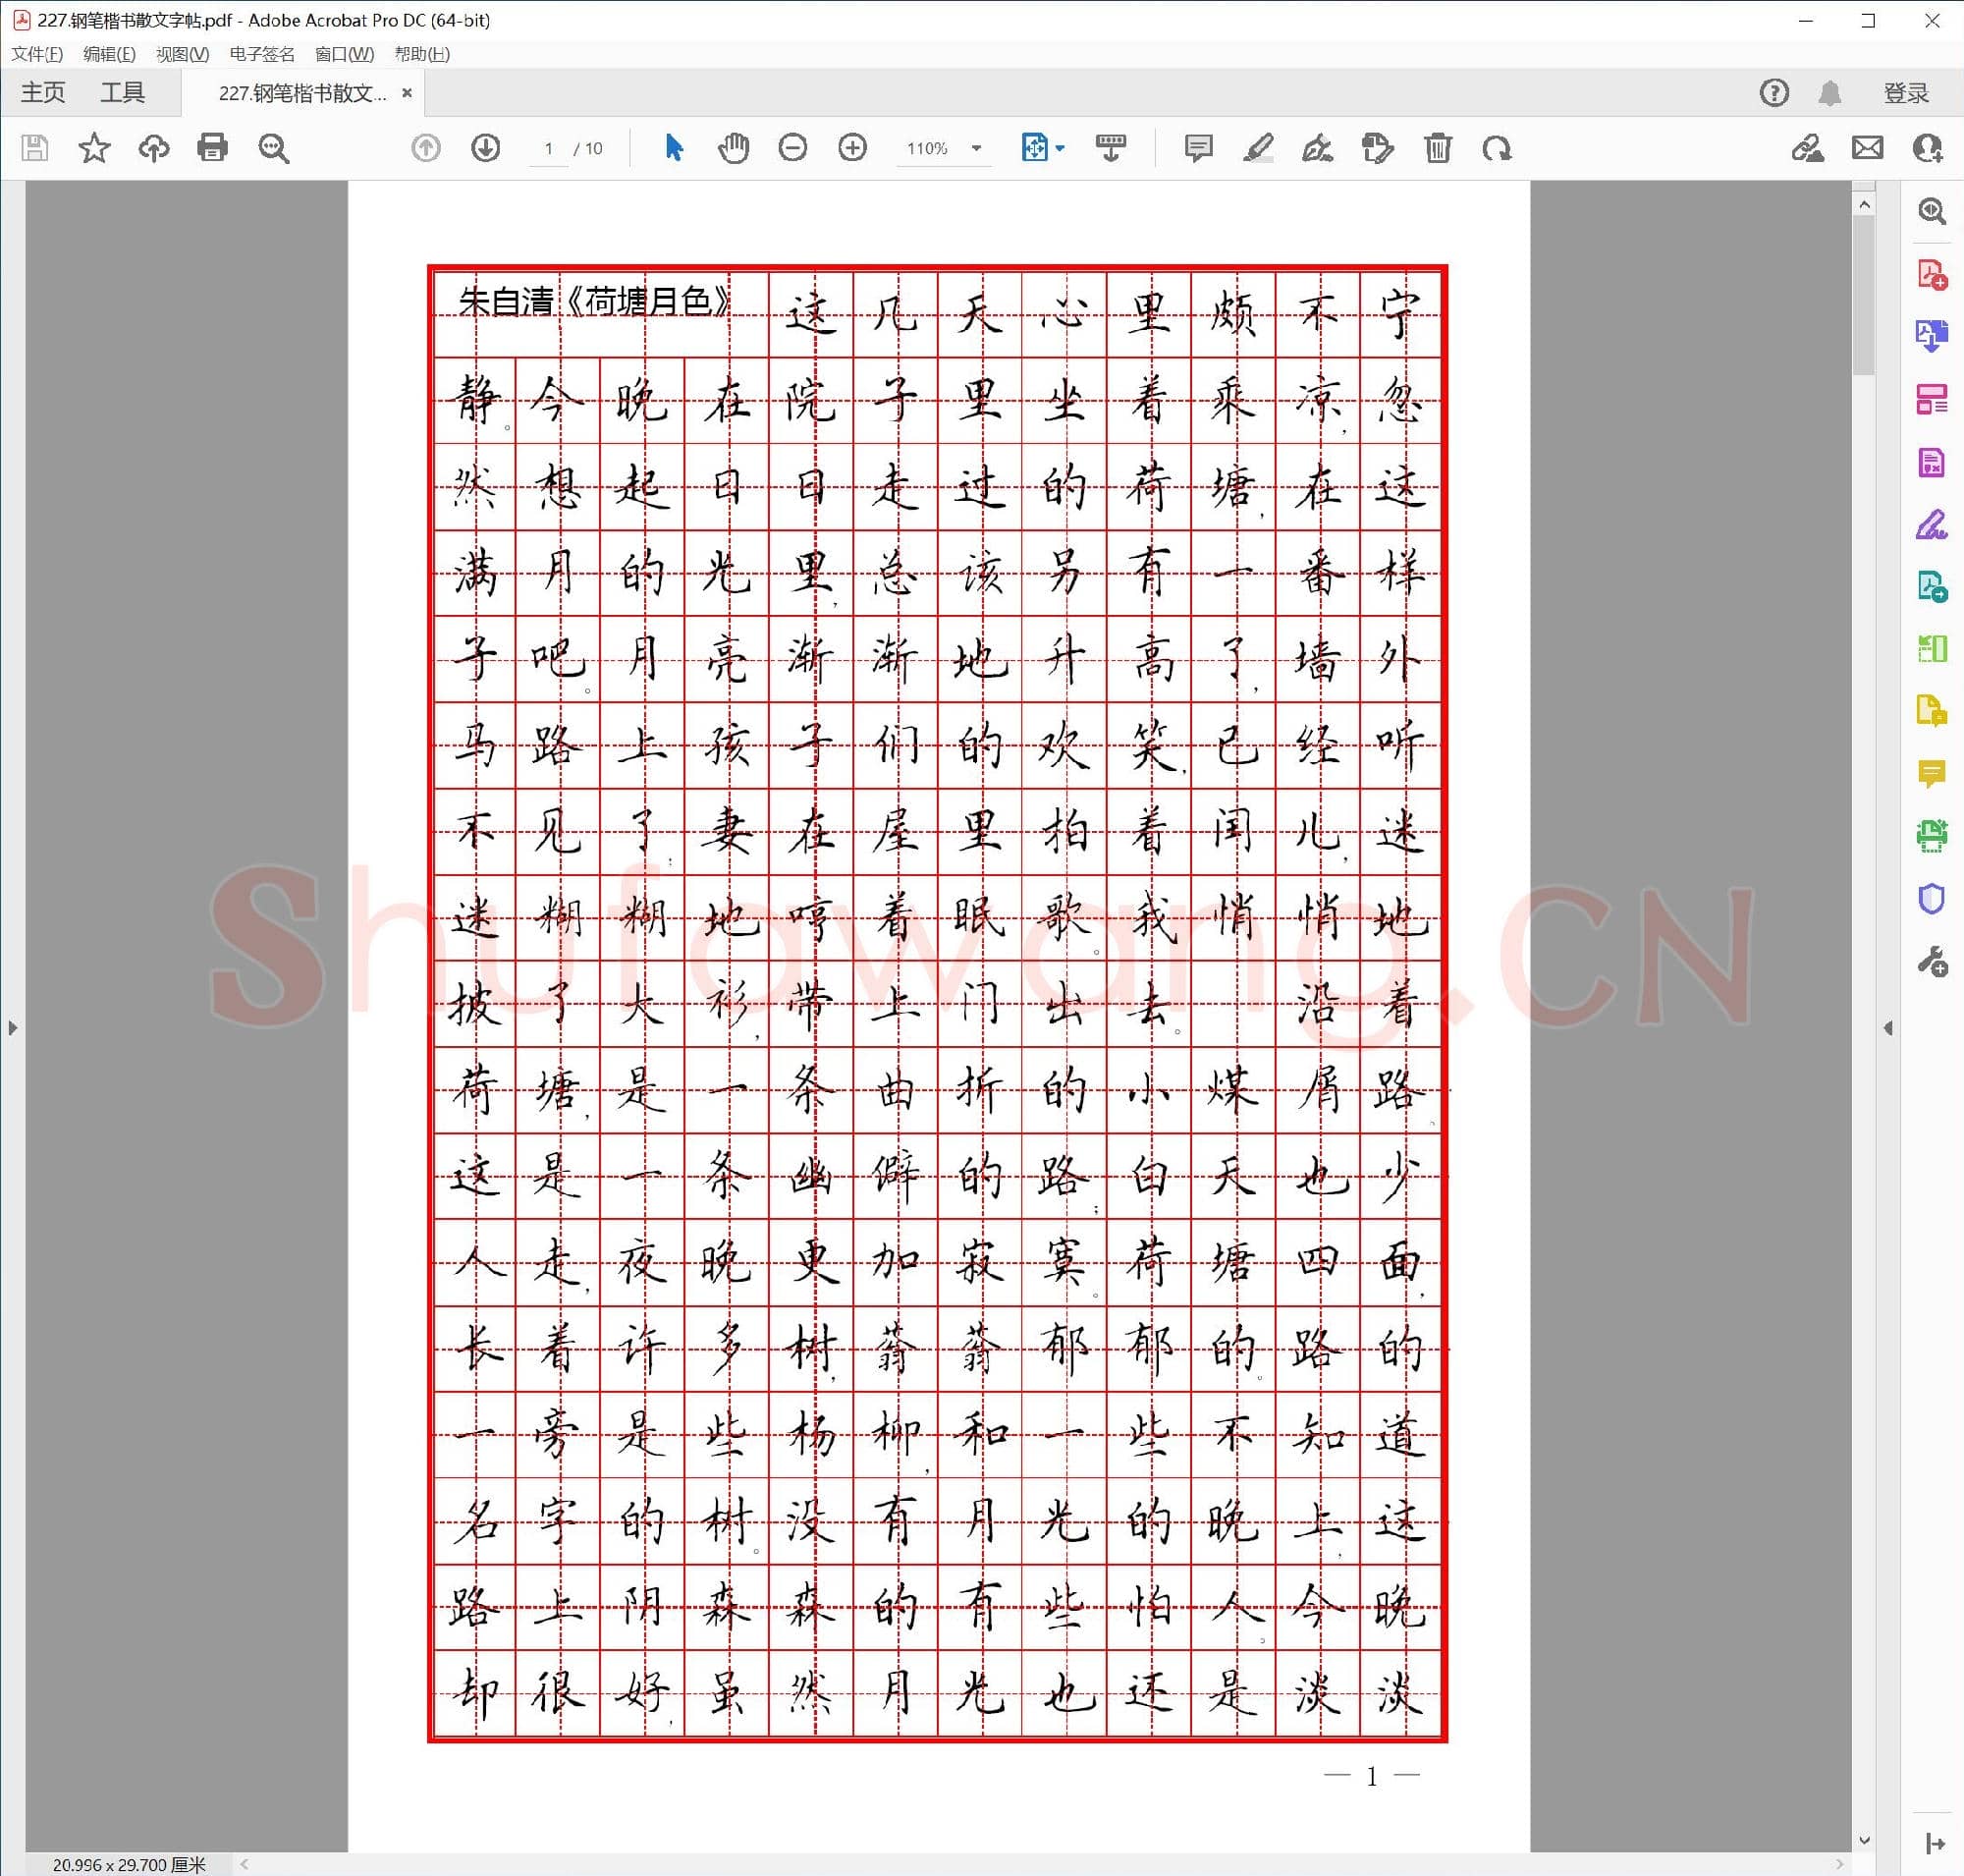Switch to the 工具 tab
1964x1876 pixels.
click(125, 92)
